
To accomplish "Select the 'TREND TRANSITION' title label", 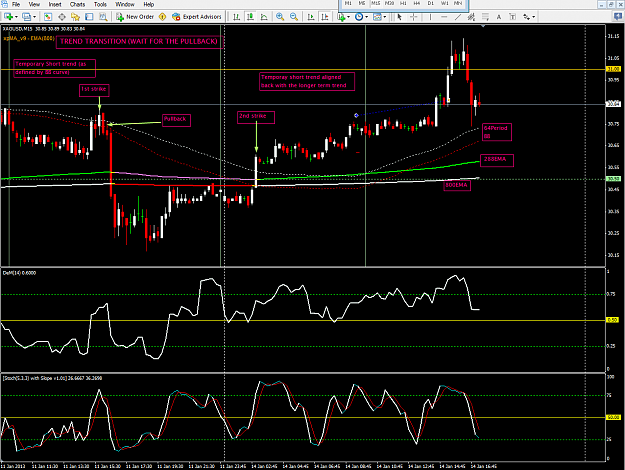I will pos(139,42).
